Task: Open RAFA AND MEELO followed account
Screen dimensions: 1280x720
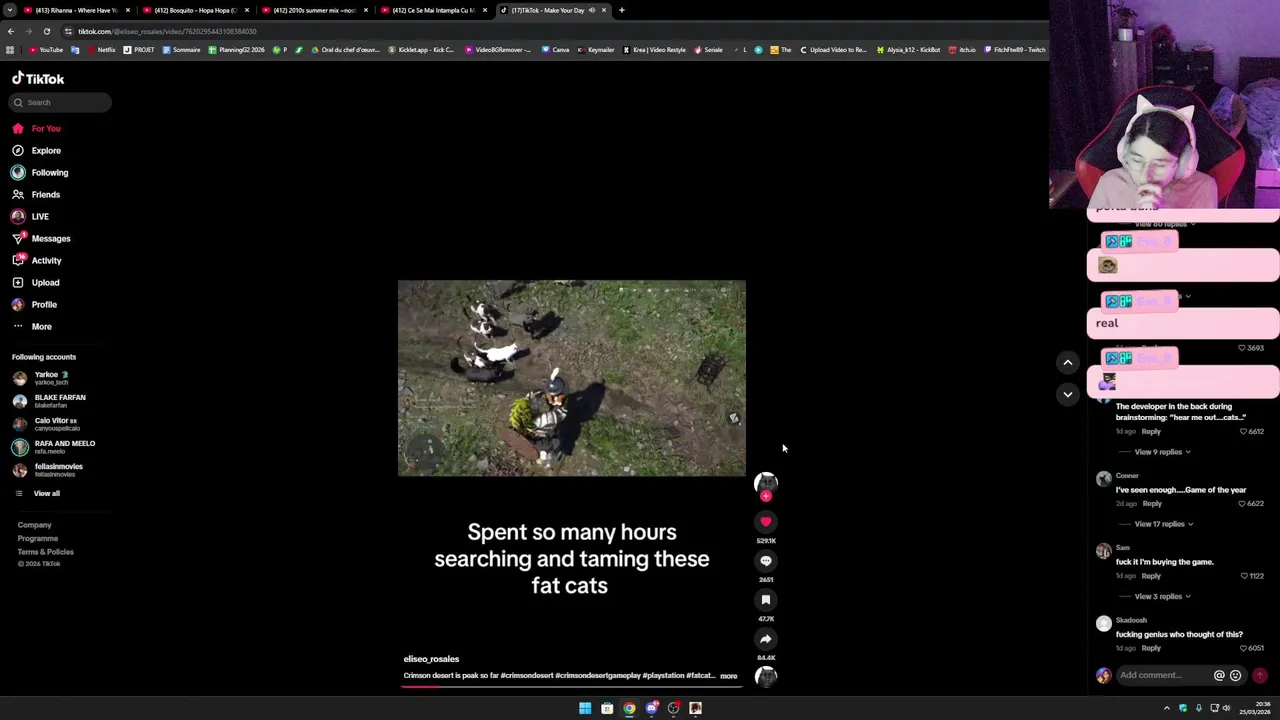Action: (54, 447)
